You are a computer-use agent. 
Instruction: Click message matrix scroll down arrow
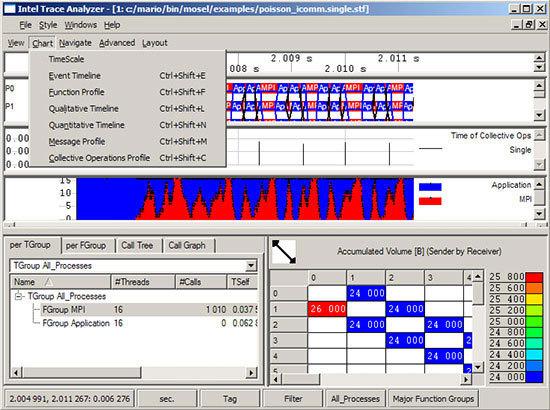[478, 367]
